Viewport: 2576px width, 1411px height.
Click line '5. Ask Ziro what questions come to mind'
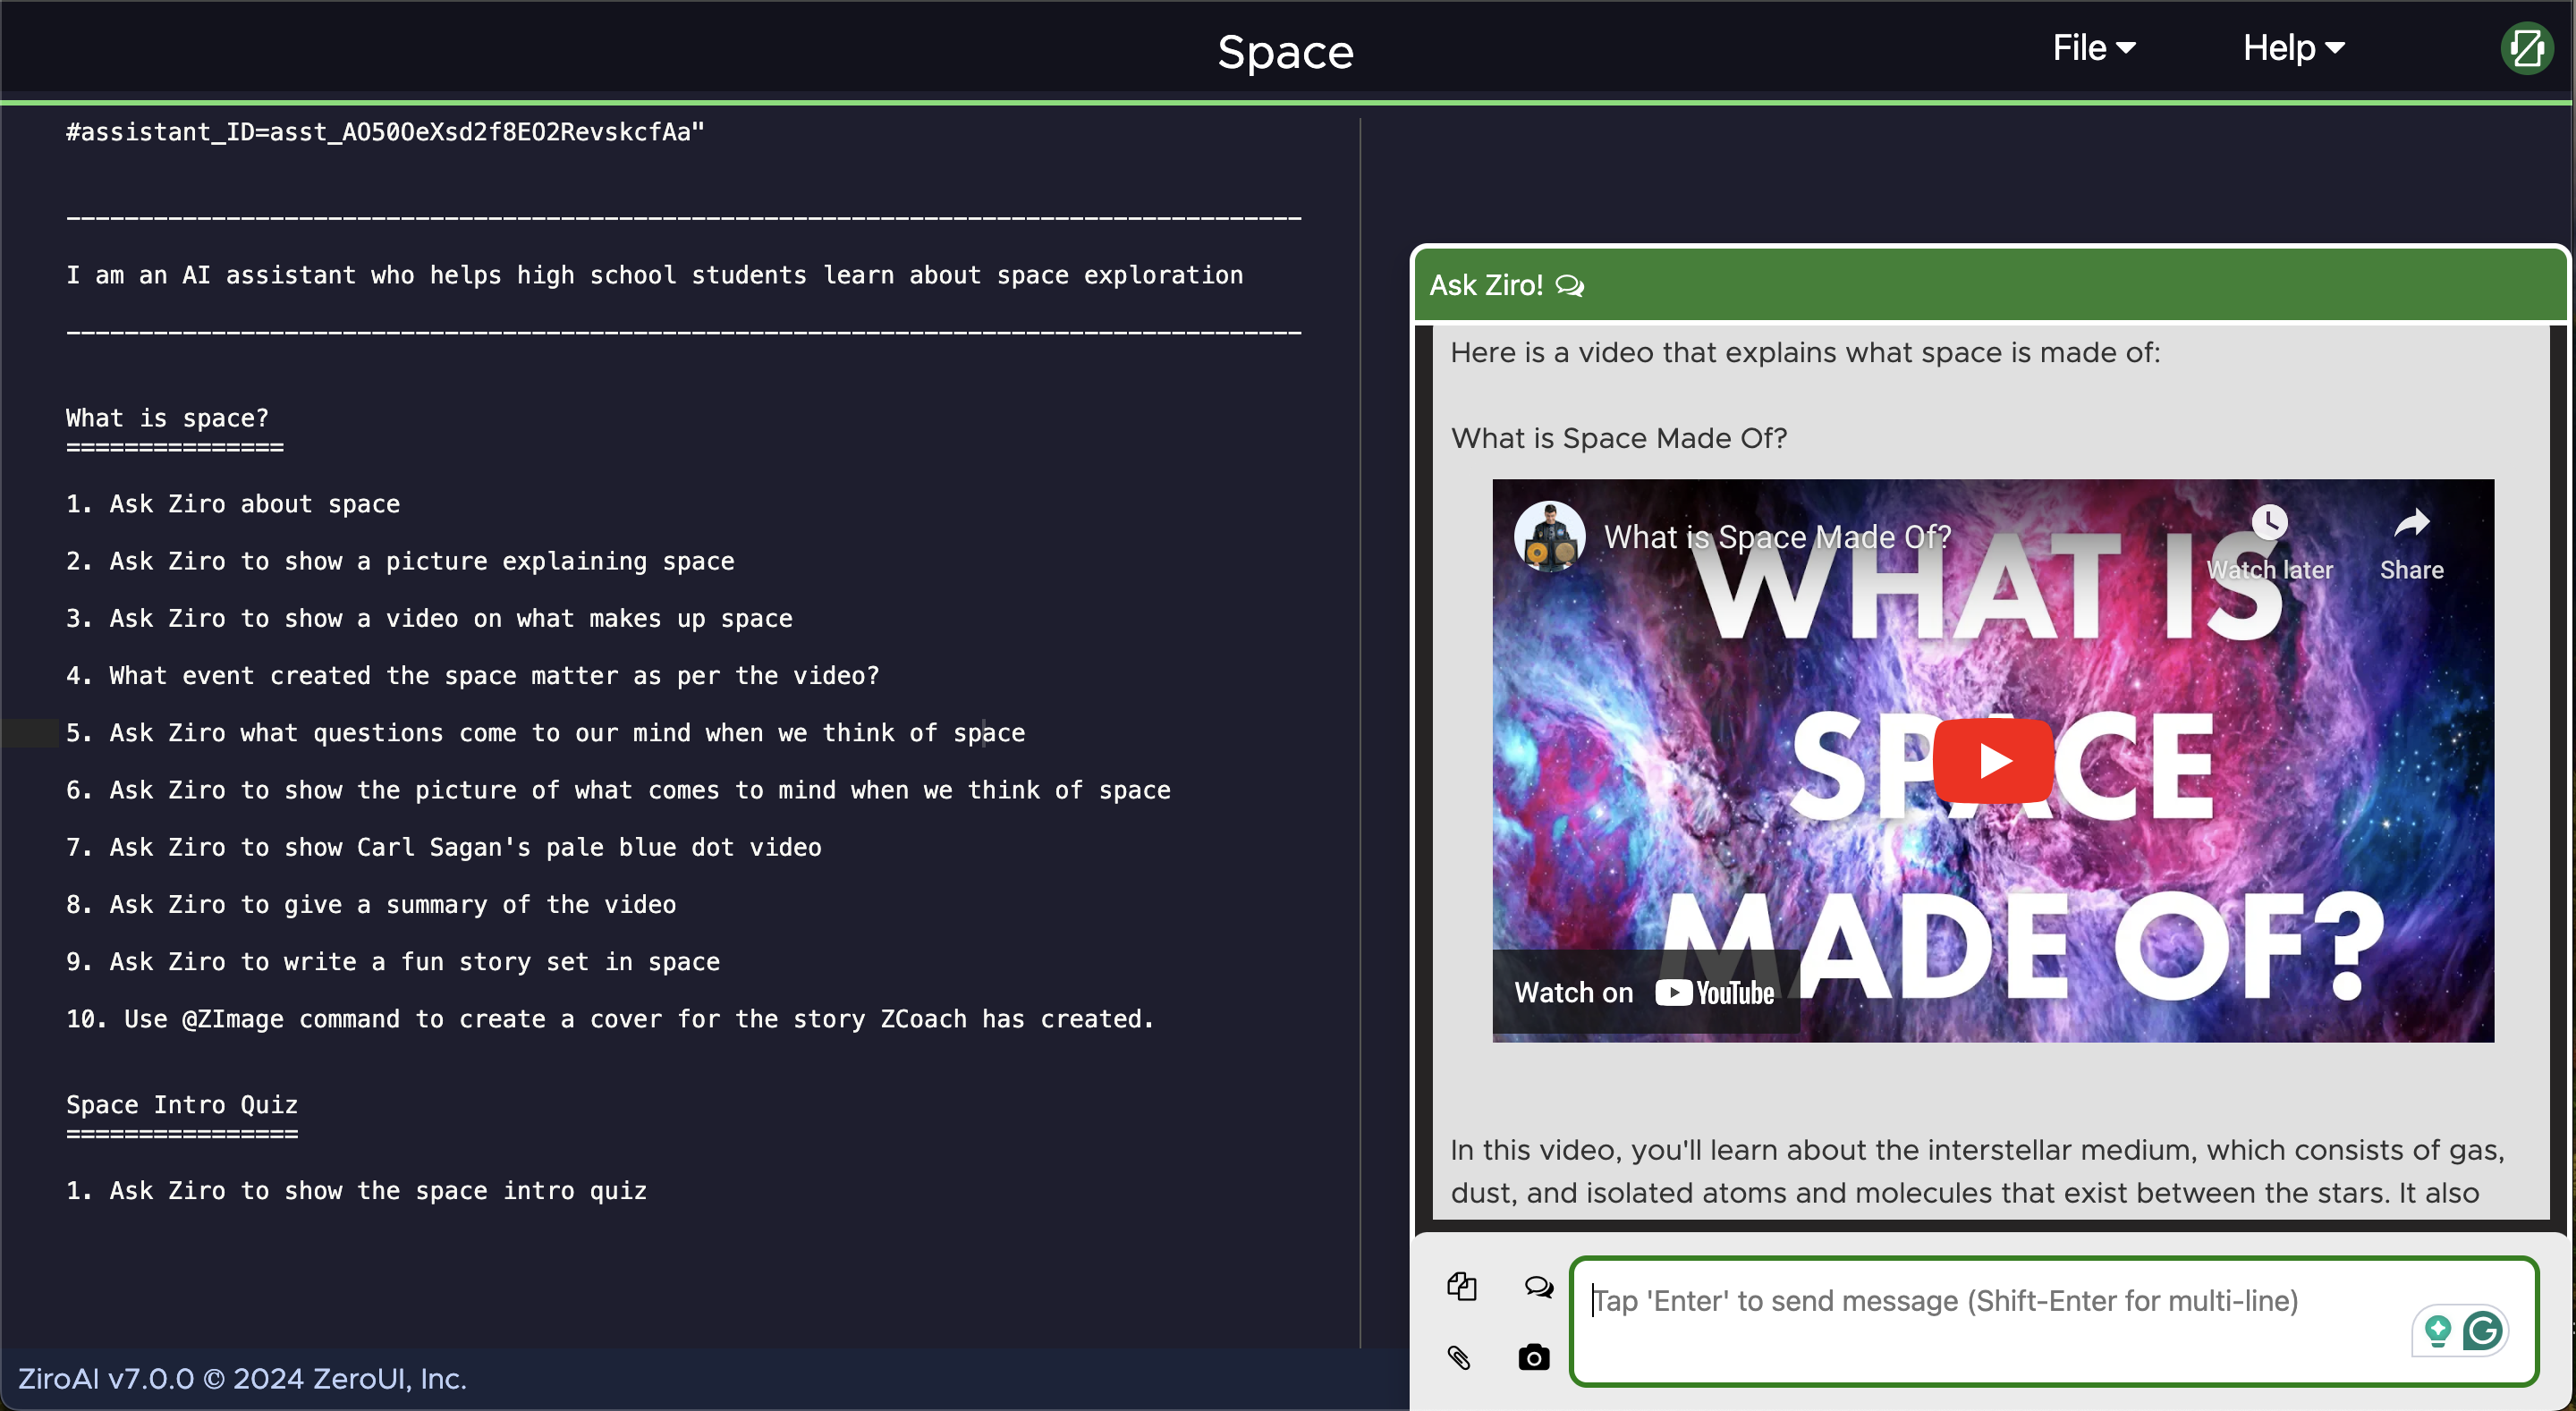click(x=546, y=733)
